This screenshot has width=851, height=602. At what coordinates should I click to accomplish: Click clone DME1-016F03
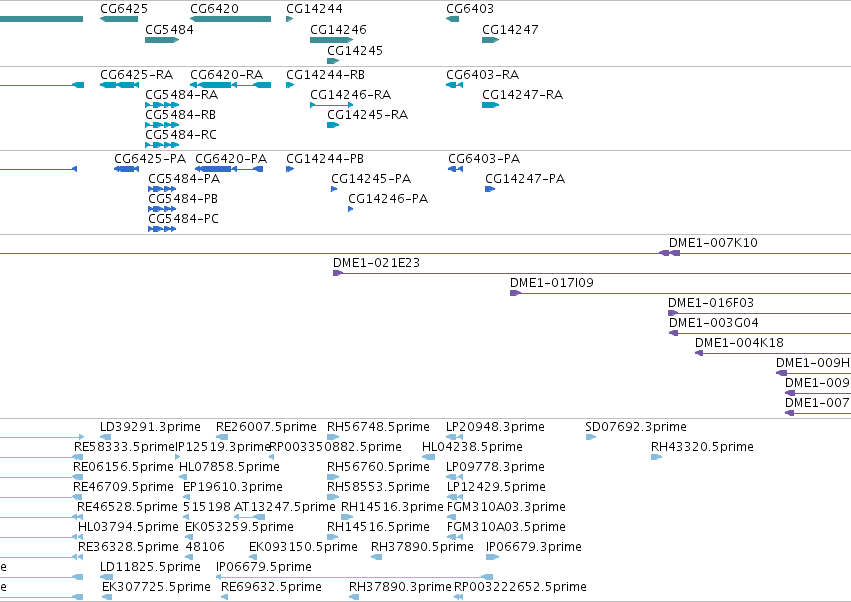(711, 303)
